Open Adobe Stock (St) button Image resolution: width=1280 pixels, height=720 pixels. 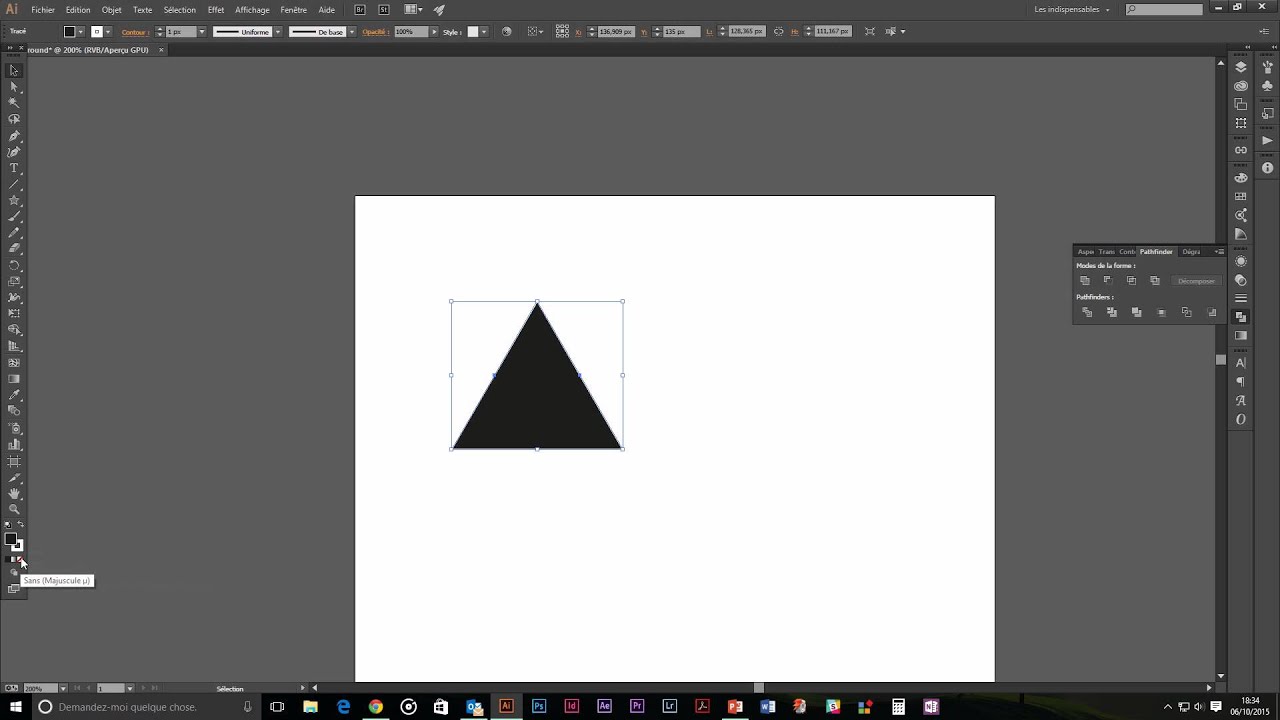coord(384,9)
